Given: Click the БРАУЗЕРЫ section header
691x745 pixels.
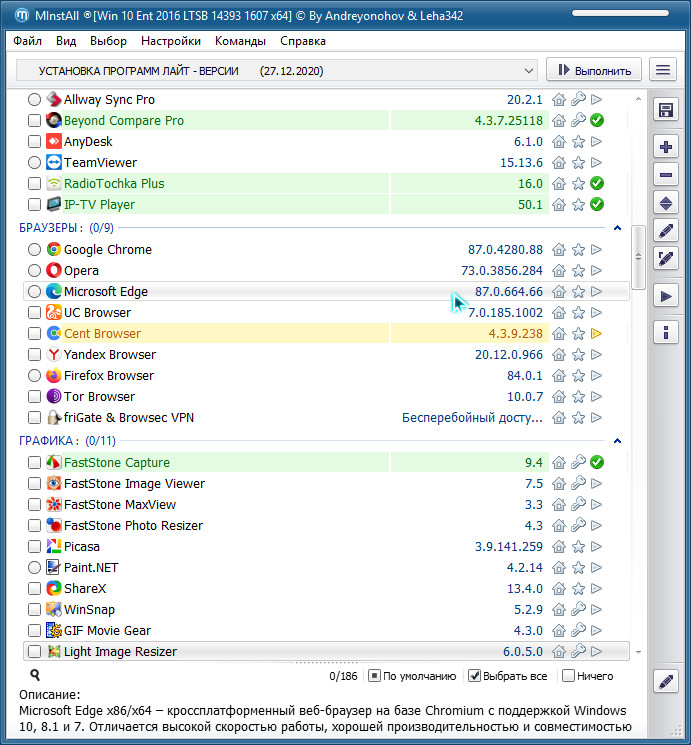Looking at the screenshot, I should [67, 228].
